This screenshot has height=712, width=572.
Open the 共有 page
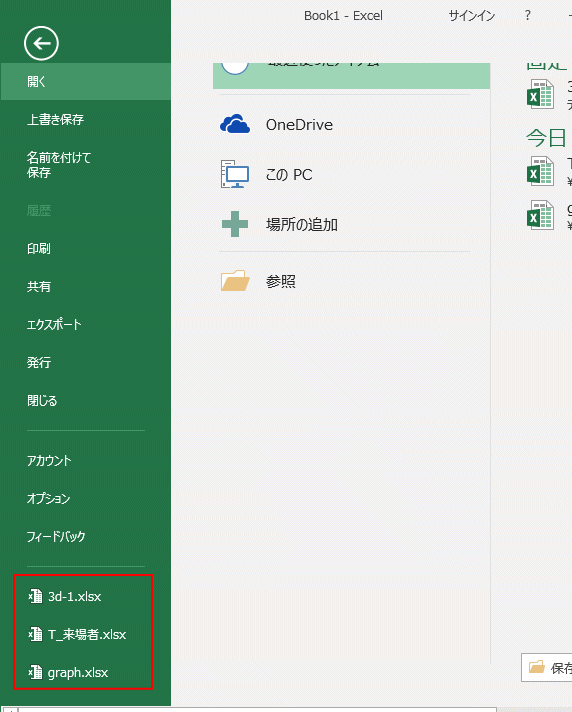click(39, 287)
